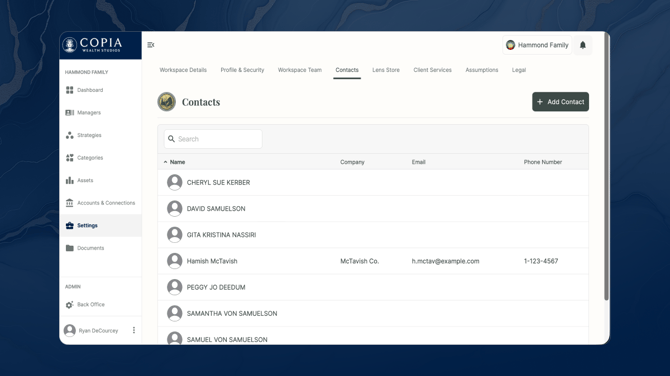Open Assets from the sidebar
670x376 pixels.
(85, 180)
